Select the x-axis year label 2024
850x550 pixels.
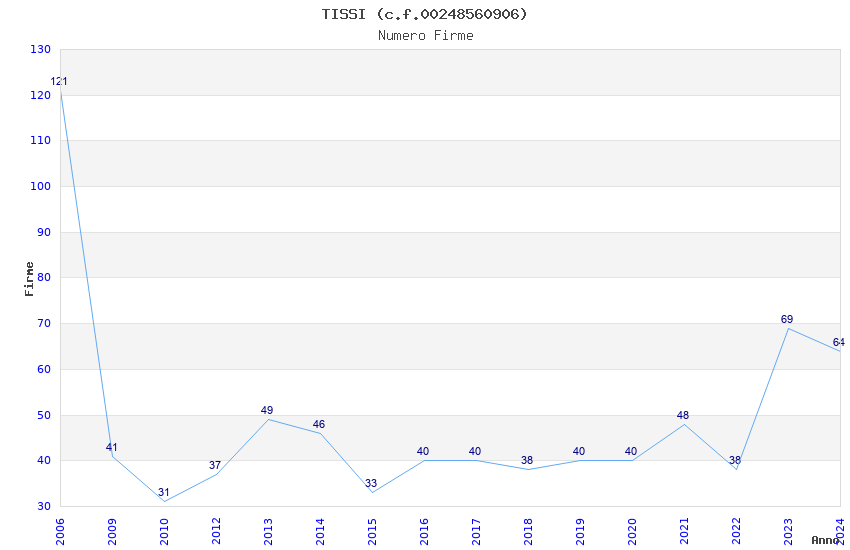point(840,531)
